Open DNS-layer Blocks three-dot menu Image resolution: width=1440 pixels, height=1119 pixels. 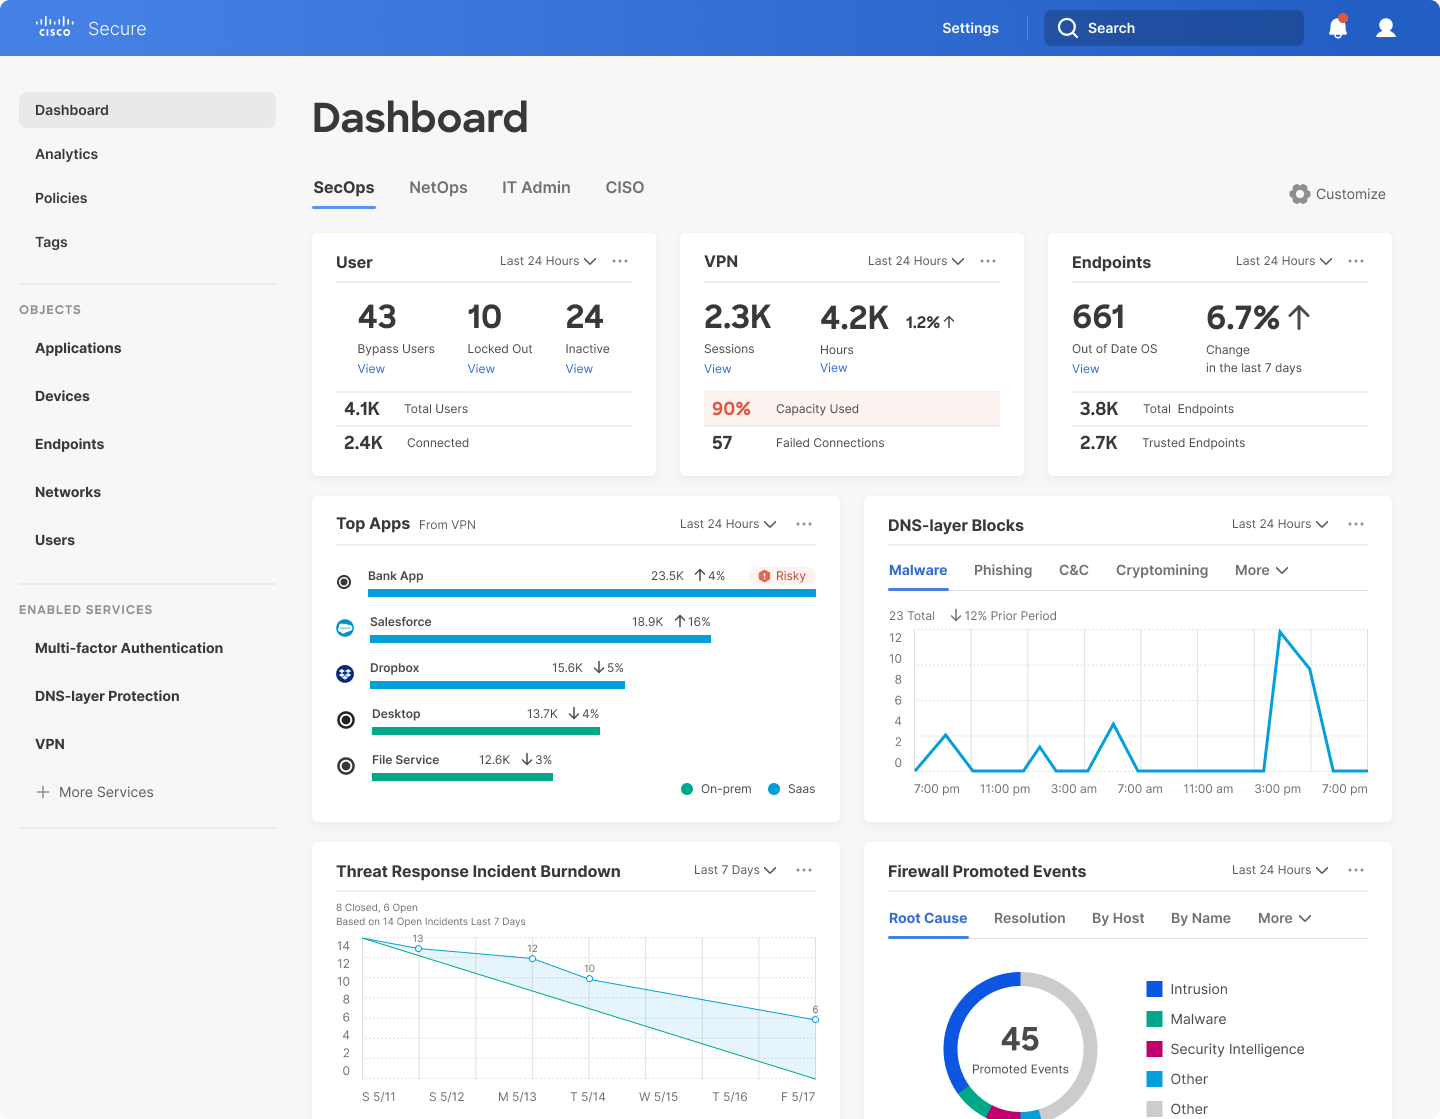point(1356,524)
